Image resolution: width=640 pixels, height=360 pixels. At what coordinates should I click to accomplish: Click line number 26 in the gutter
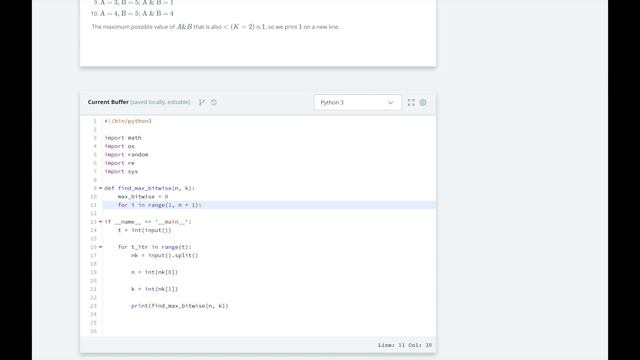pyautogui.click(x=93, y=331)
